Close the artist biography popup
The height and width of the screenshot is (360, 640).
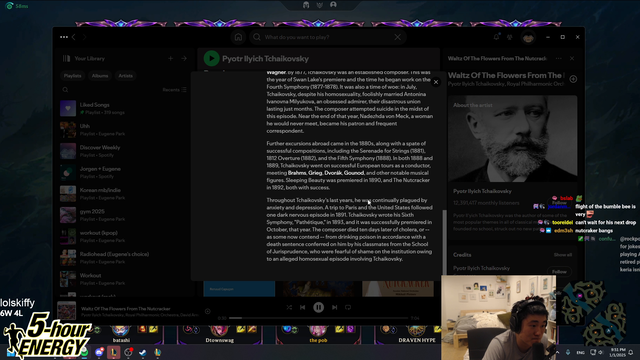click(x=436, y=82)
